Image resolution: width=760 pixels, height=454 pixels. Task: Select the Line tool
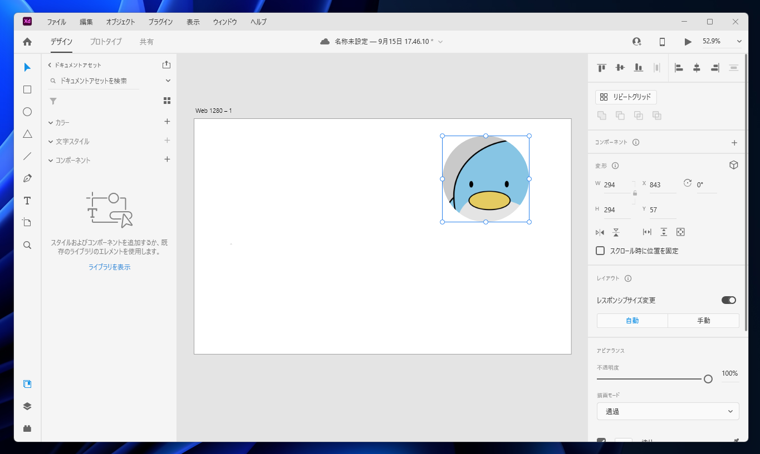point(27,156)
